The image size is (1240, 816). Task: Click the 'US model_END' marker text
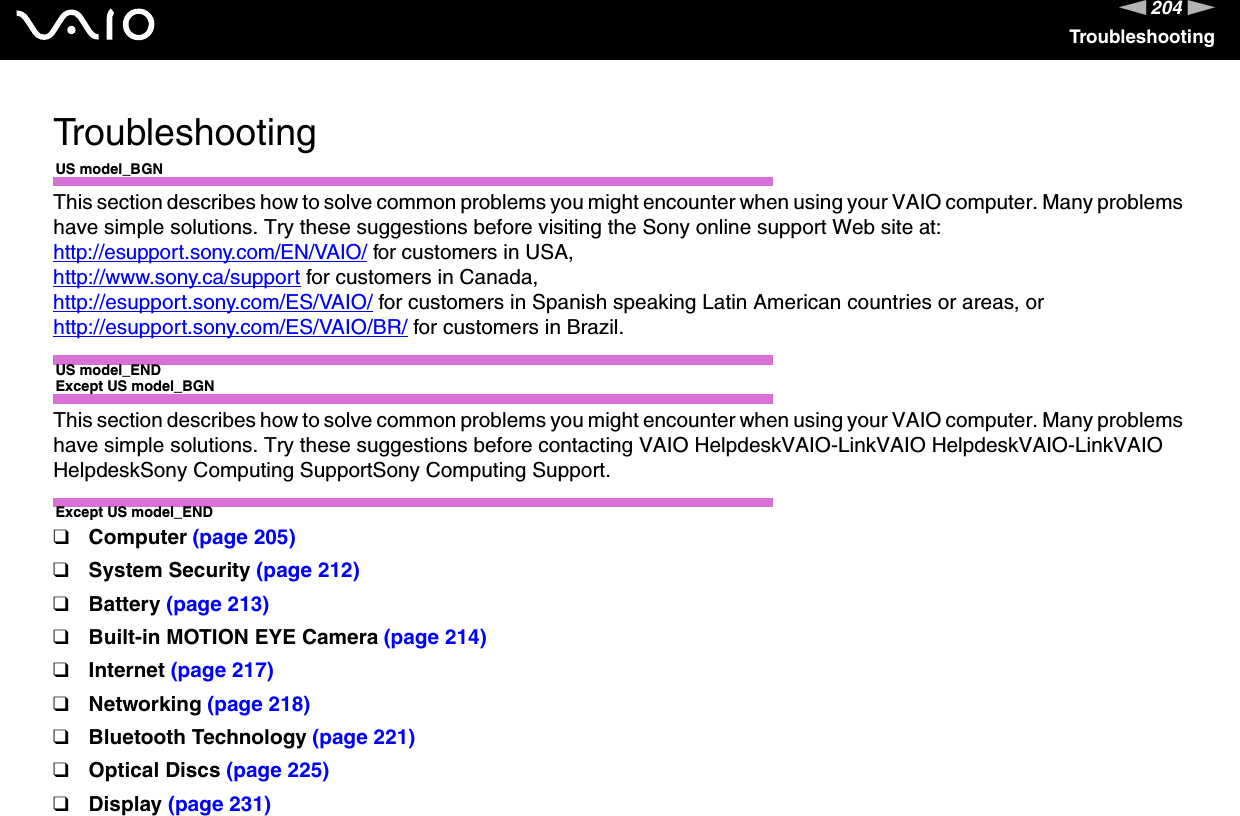tap(108, 371)
